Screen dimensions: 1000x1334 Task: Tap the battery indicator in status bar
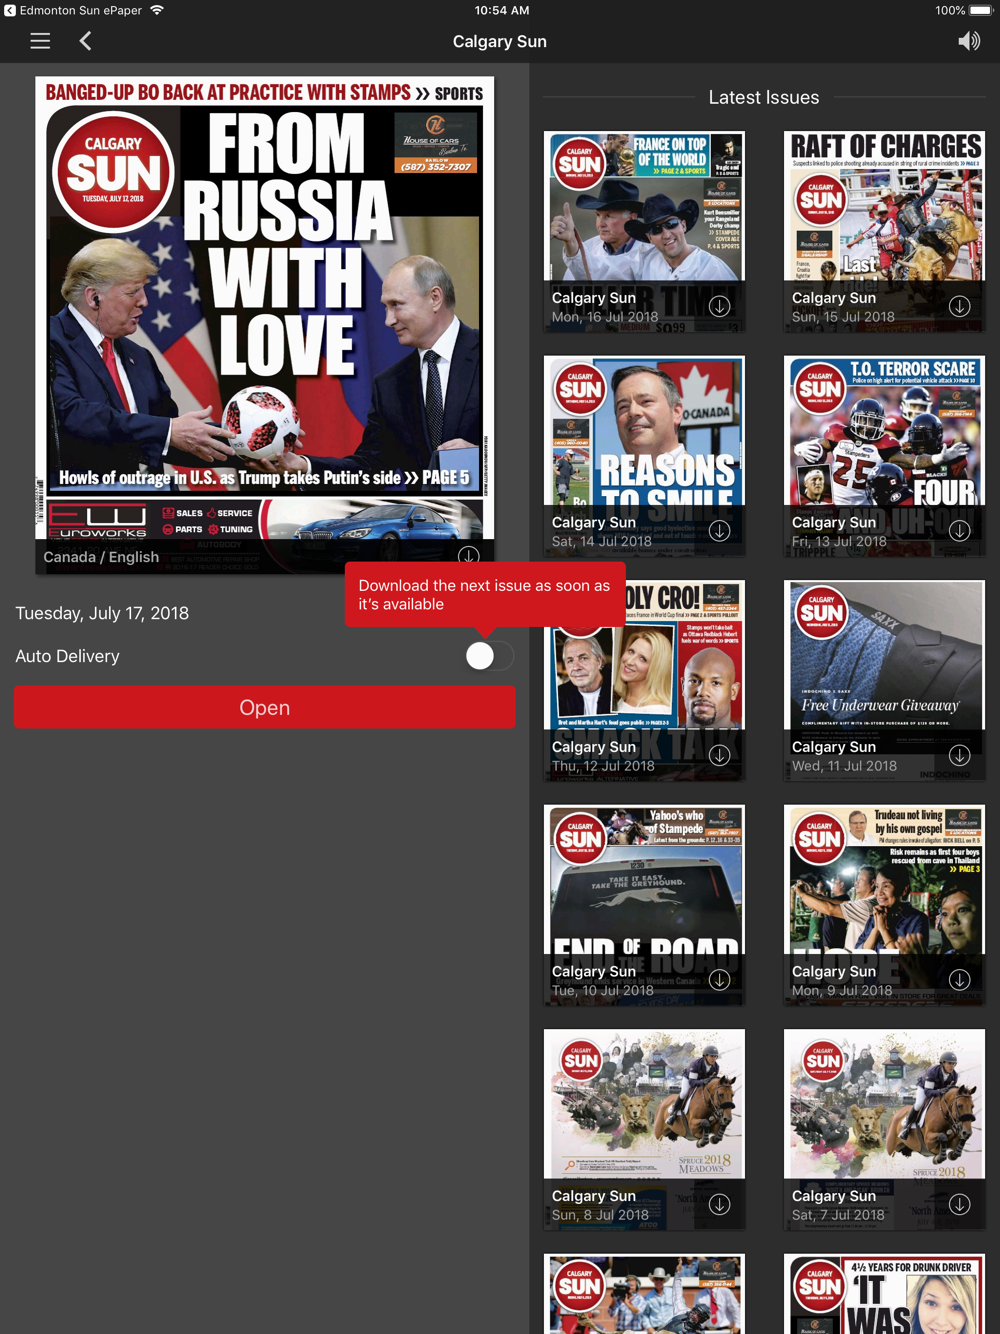click(x=981, y=10)
